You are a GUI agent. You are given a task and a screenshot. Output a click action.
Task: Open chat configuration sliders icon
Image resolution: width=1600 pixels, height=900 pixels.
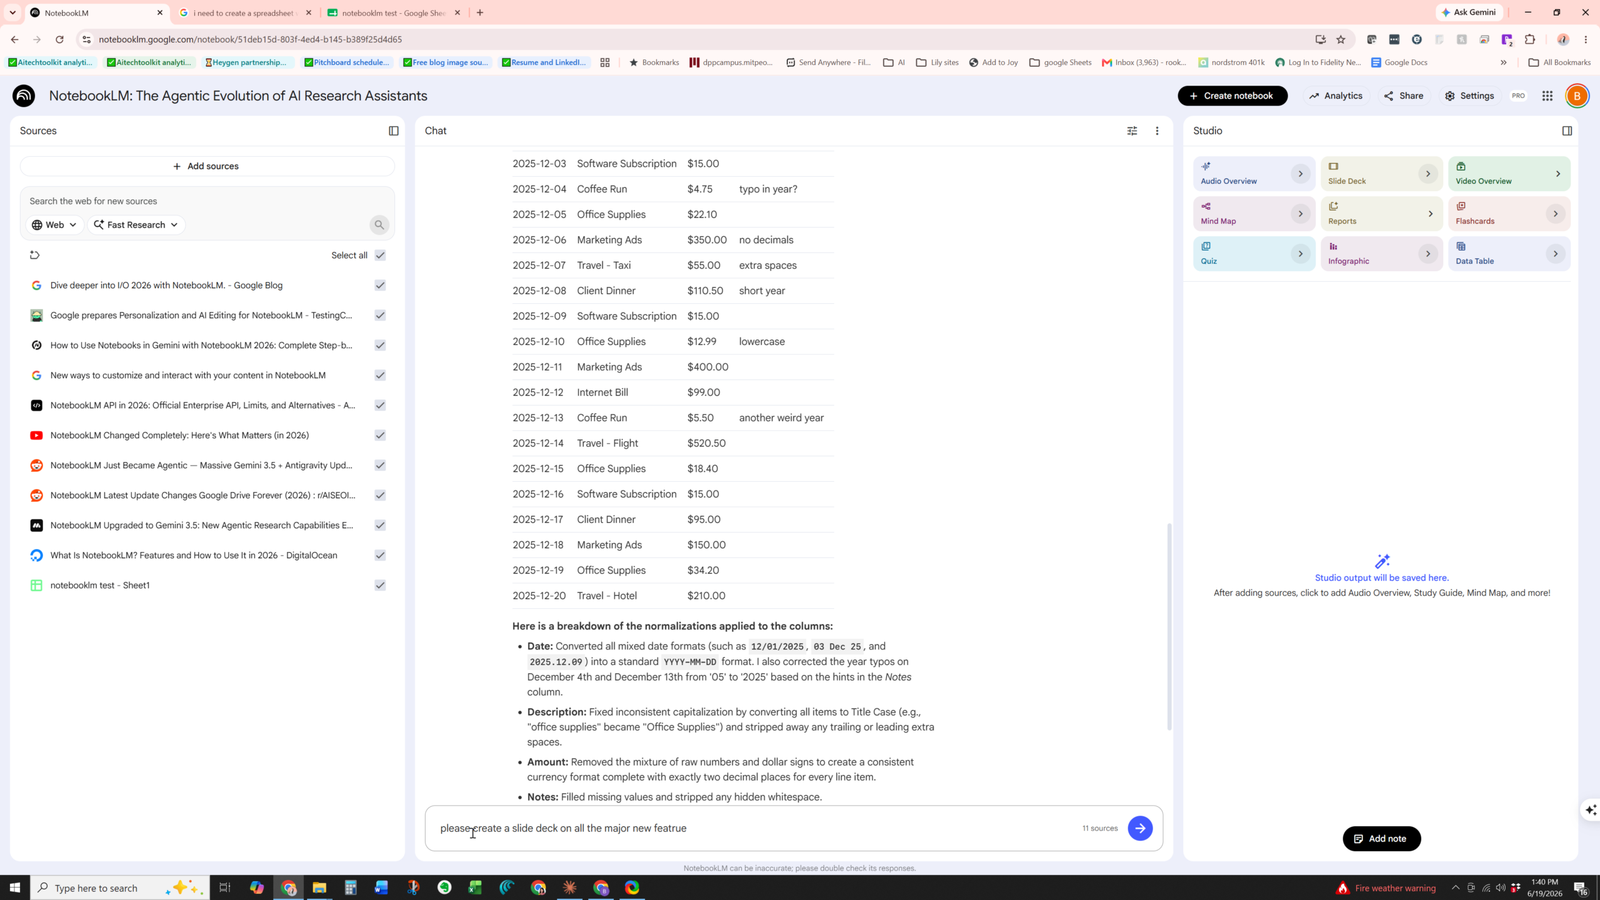(1132, 131)
